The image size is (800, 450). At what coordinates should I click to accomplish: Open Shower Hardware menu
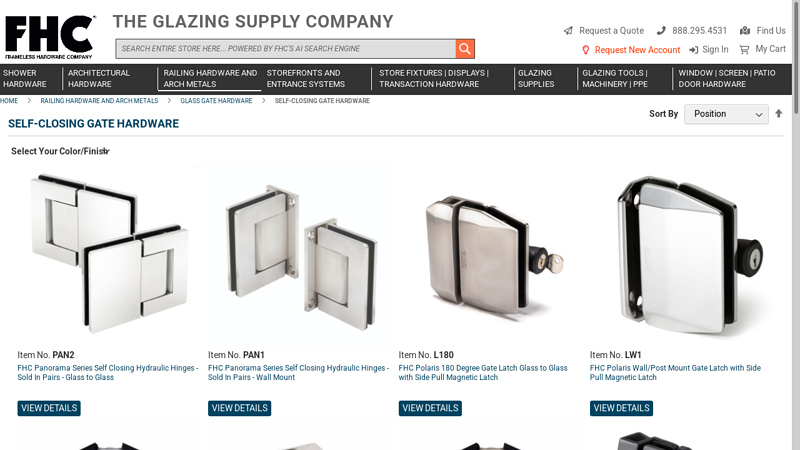pyautogui.click(x=25, y=79)
